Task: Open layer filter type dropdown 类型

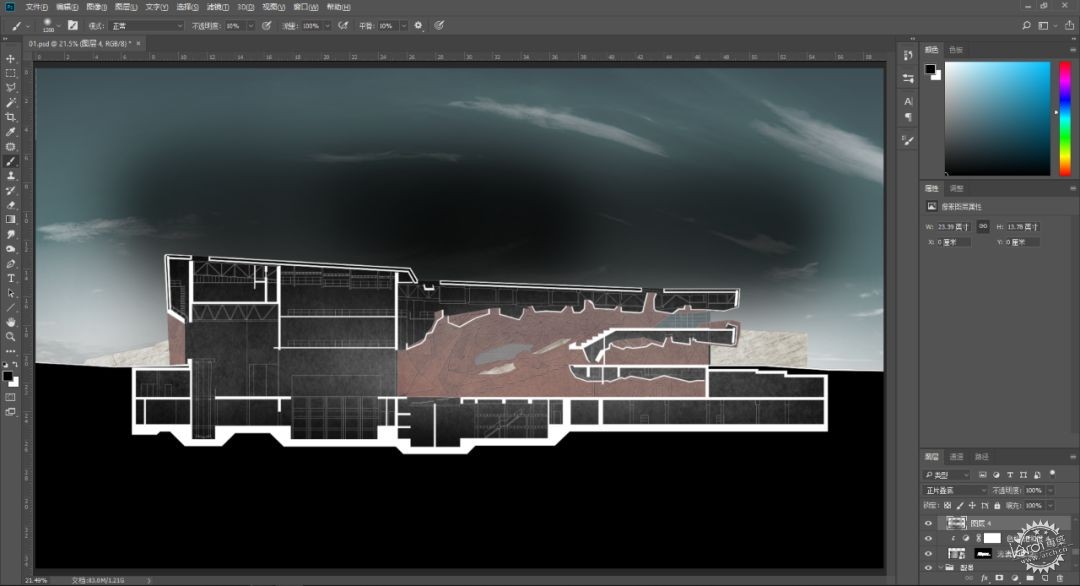Action: (946, 475)
